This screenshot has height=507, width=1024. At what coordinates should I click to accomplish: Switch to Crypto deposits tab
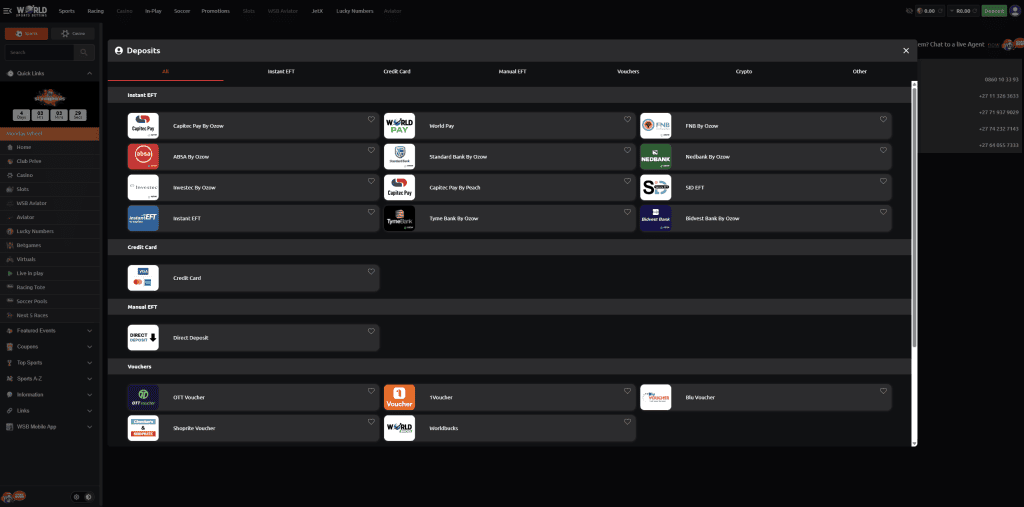[744, 71]
